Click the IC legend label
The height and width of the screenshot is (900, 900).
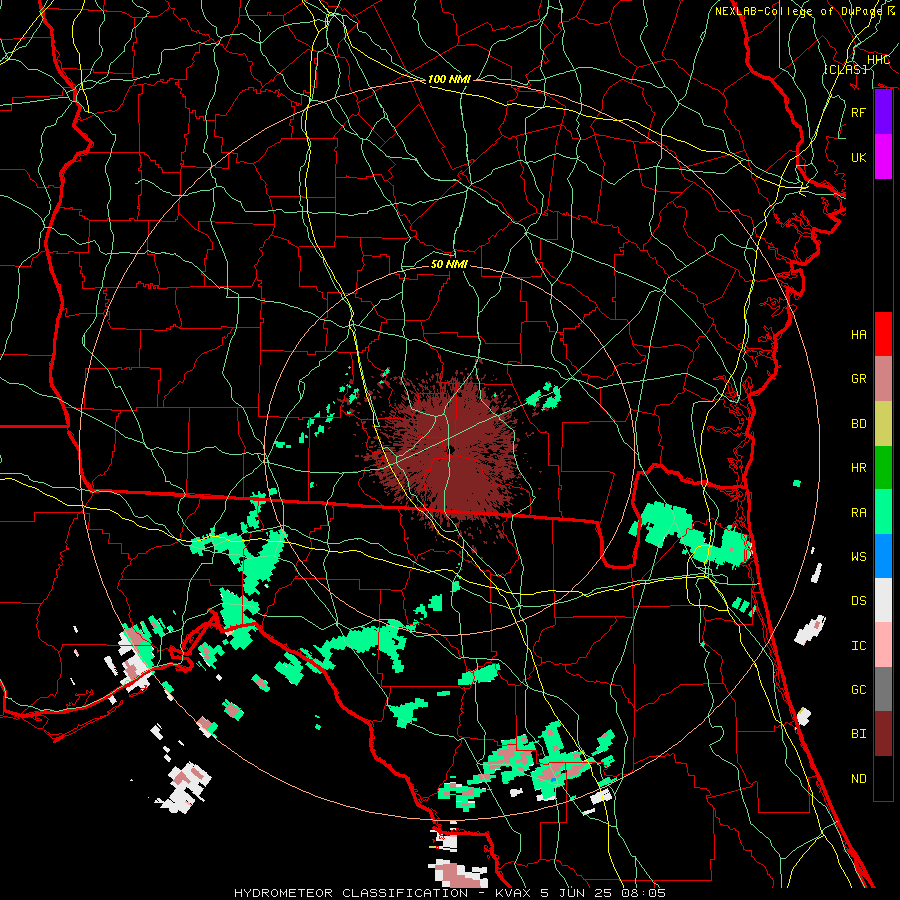pos(859,646)
